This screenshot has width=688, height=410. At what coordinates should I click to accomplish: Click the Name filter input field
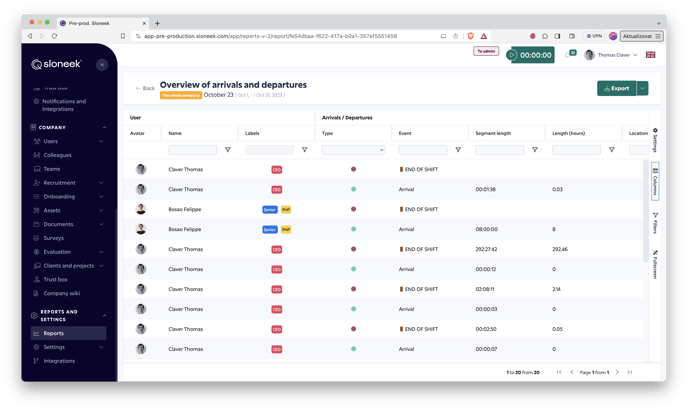pos(193,150)
